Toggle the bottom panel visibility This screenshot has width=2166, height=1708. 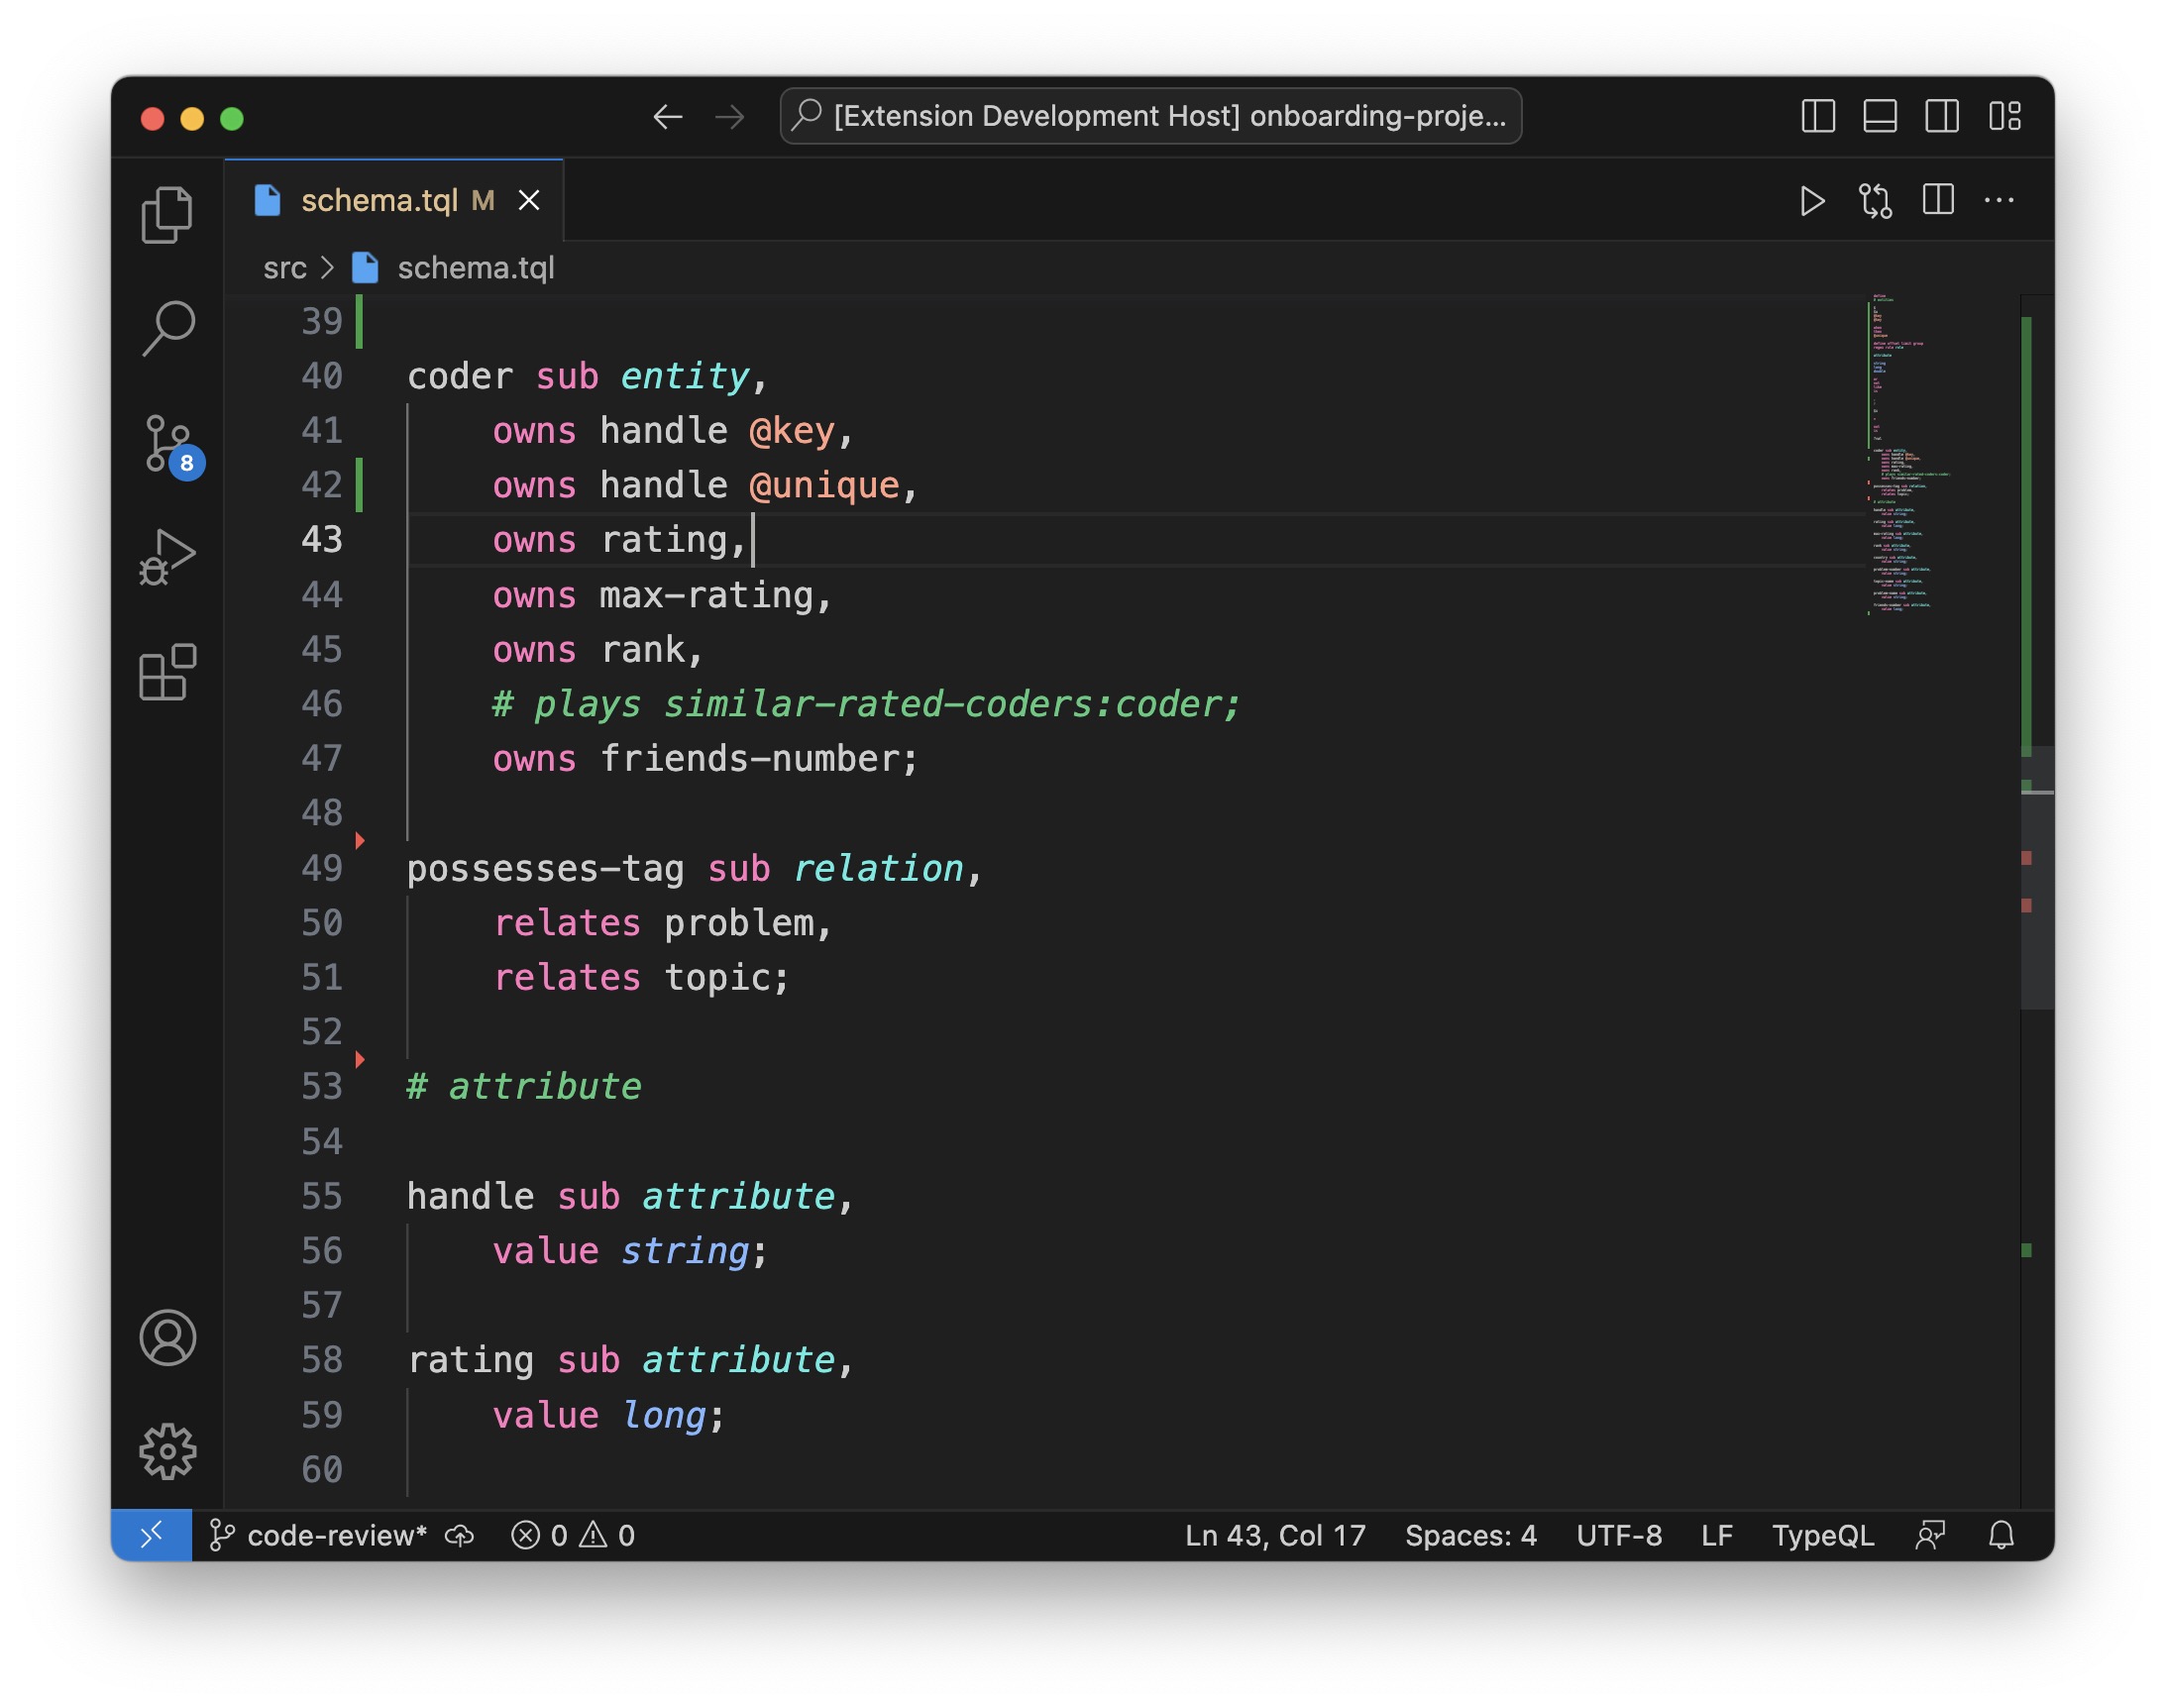(1880, 116)
